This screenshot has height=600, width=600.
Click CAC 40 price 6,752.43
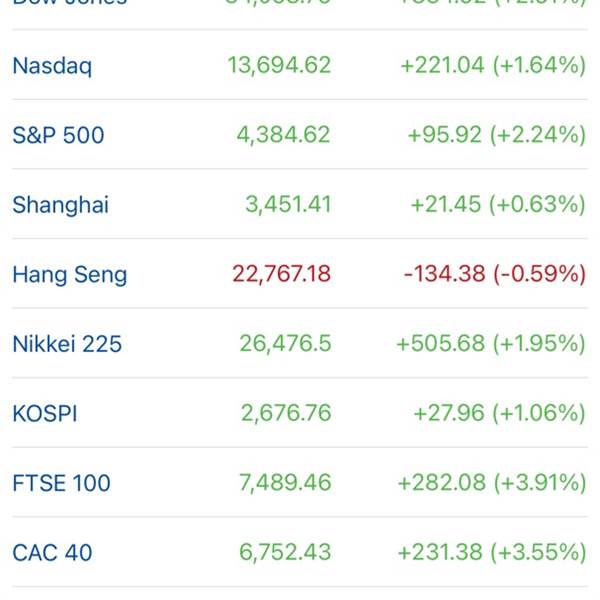click(x=284, y=552)
